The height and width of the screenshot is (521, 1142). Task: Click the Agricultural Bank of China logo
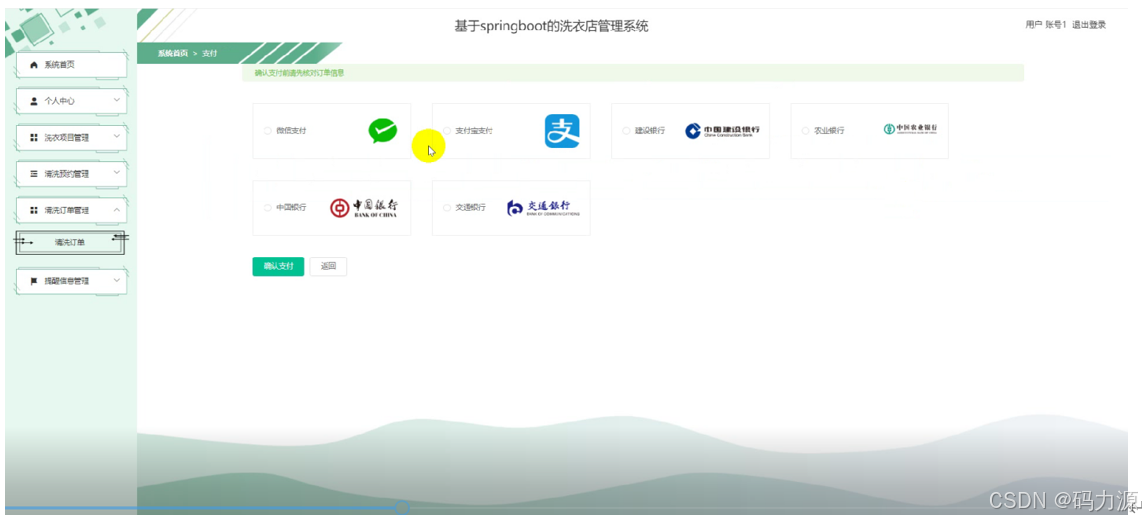pyautogui.click(x=910, y=129)
